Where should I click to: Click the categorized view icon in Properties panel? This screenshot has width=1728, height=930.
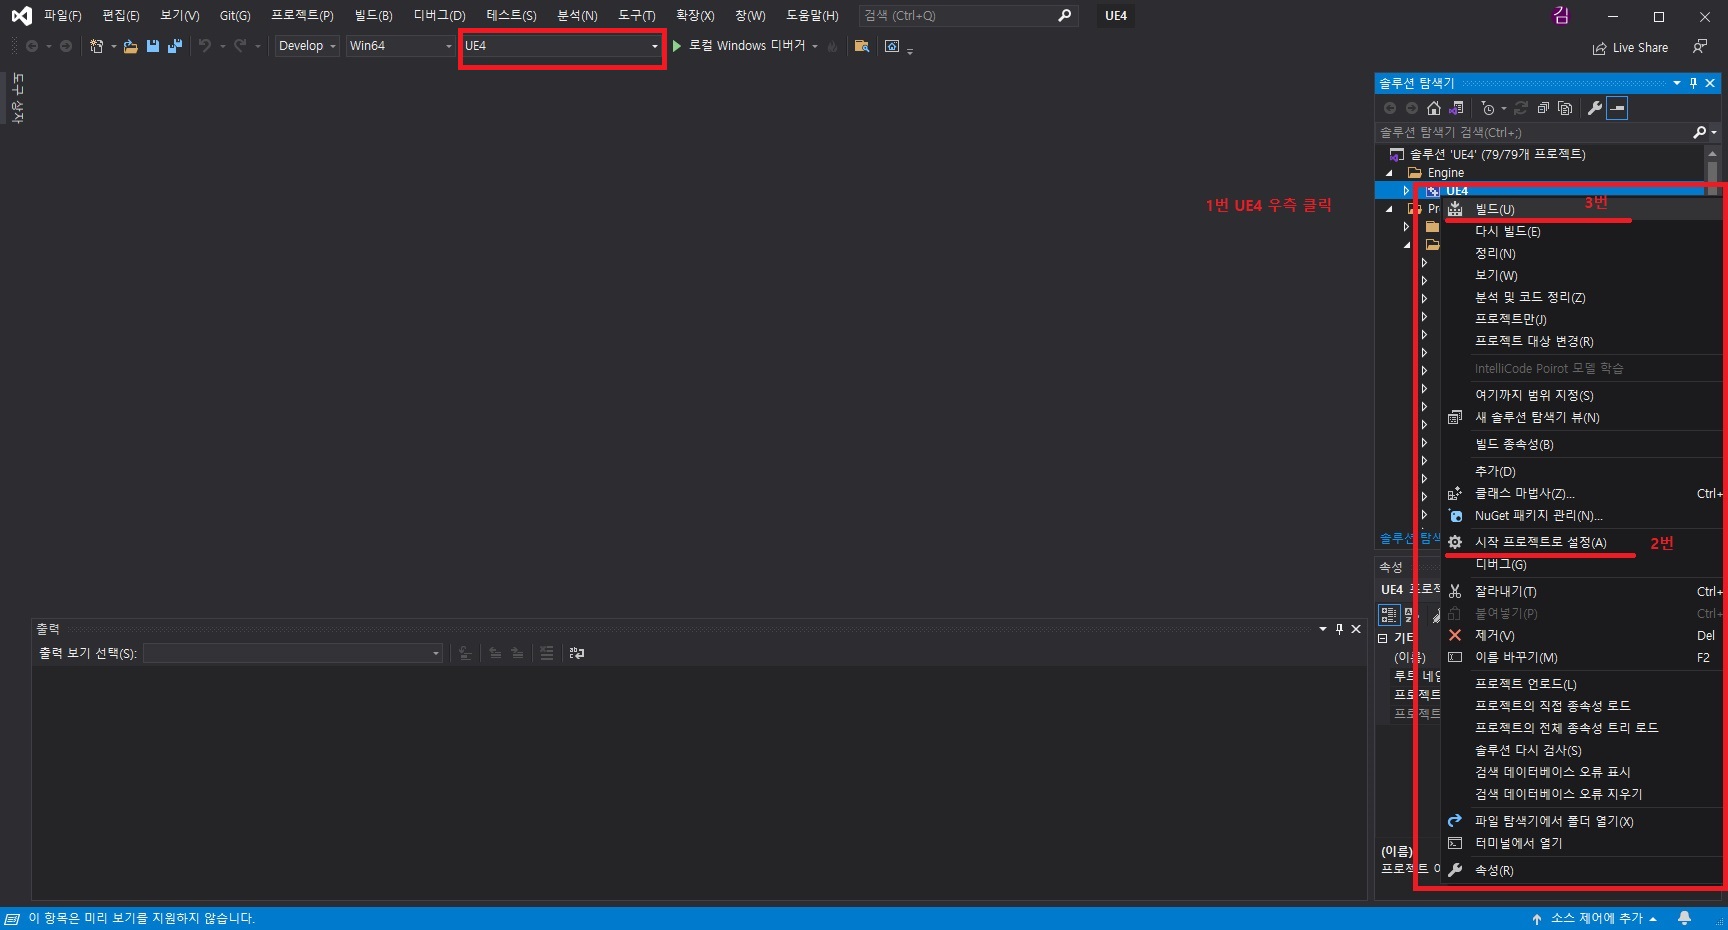point(1389,615)
